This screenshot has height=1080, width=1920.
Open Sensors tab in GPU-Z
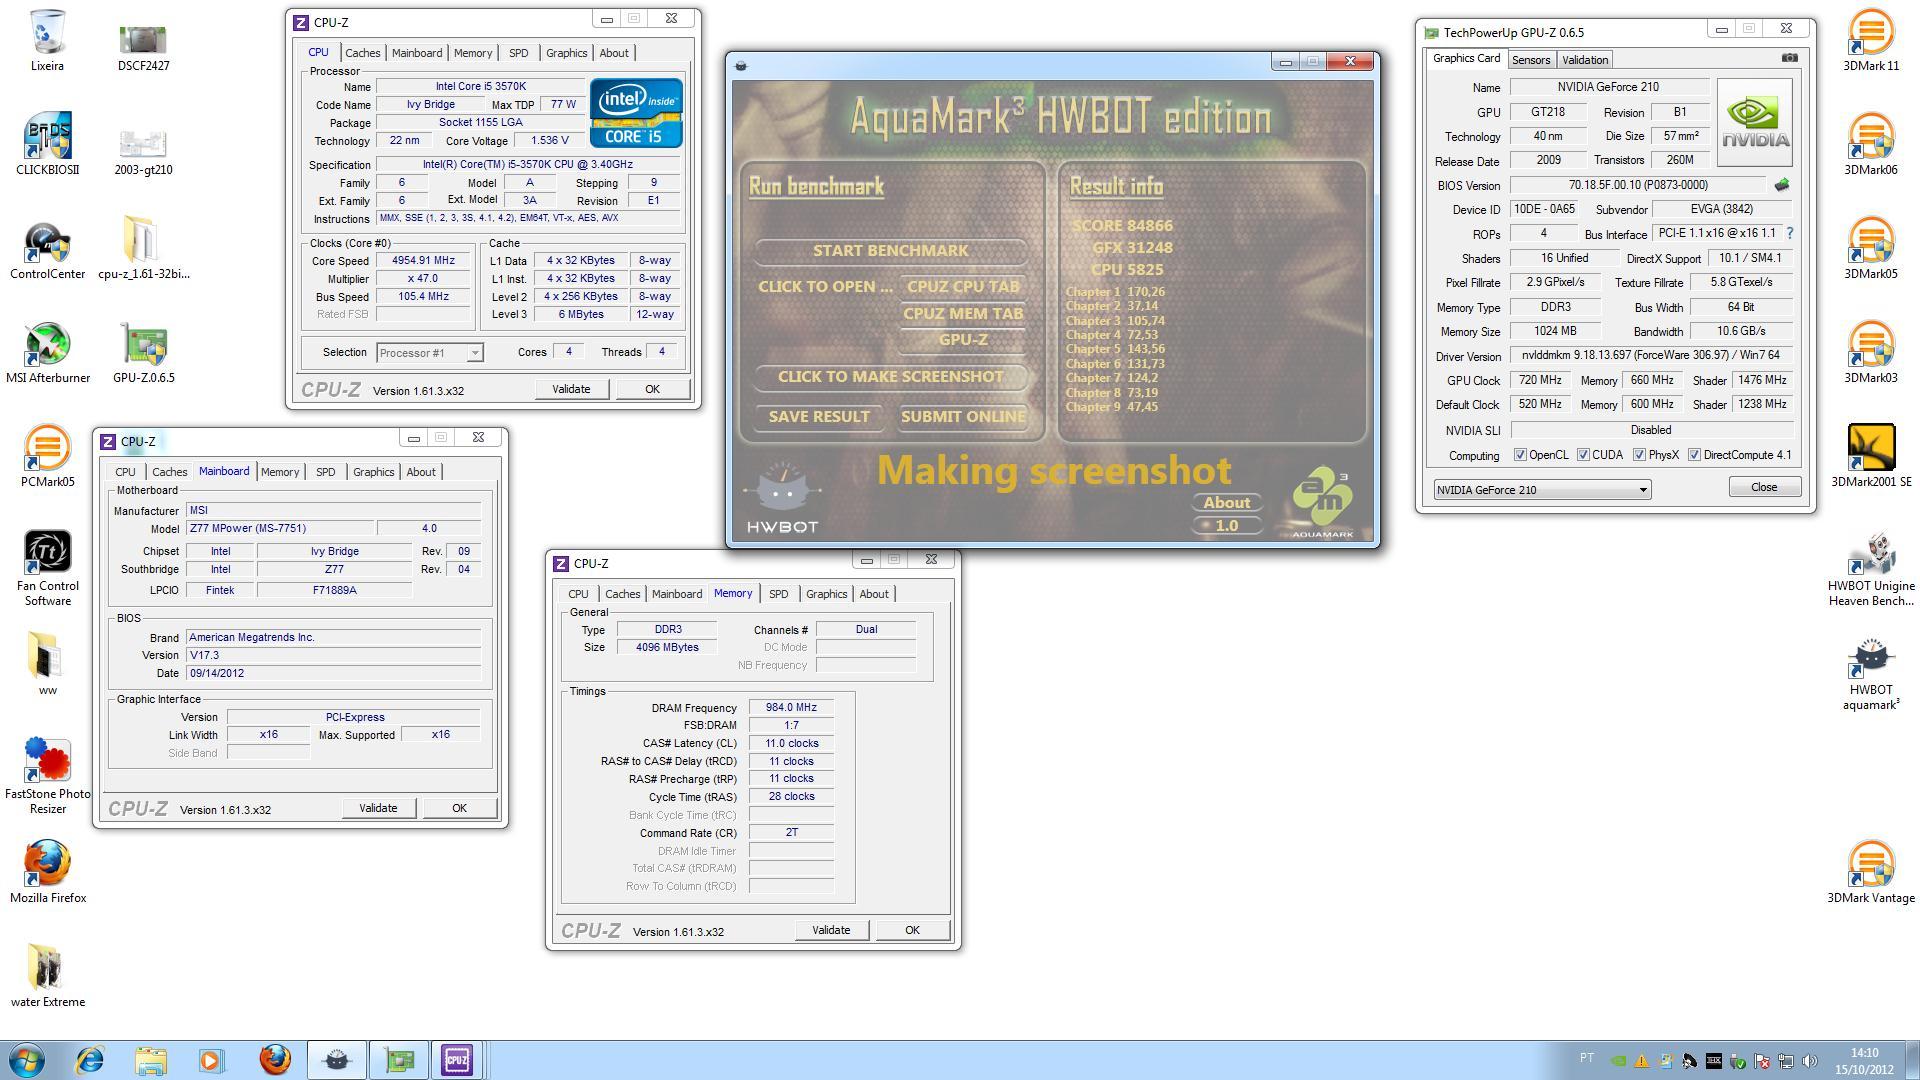1530,60
